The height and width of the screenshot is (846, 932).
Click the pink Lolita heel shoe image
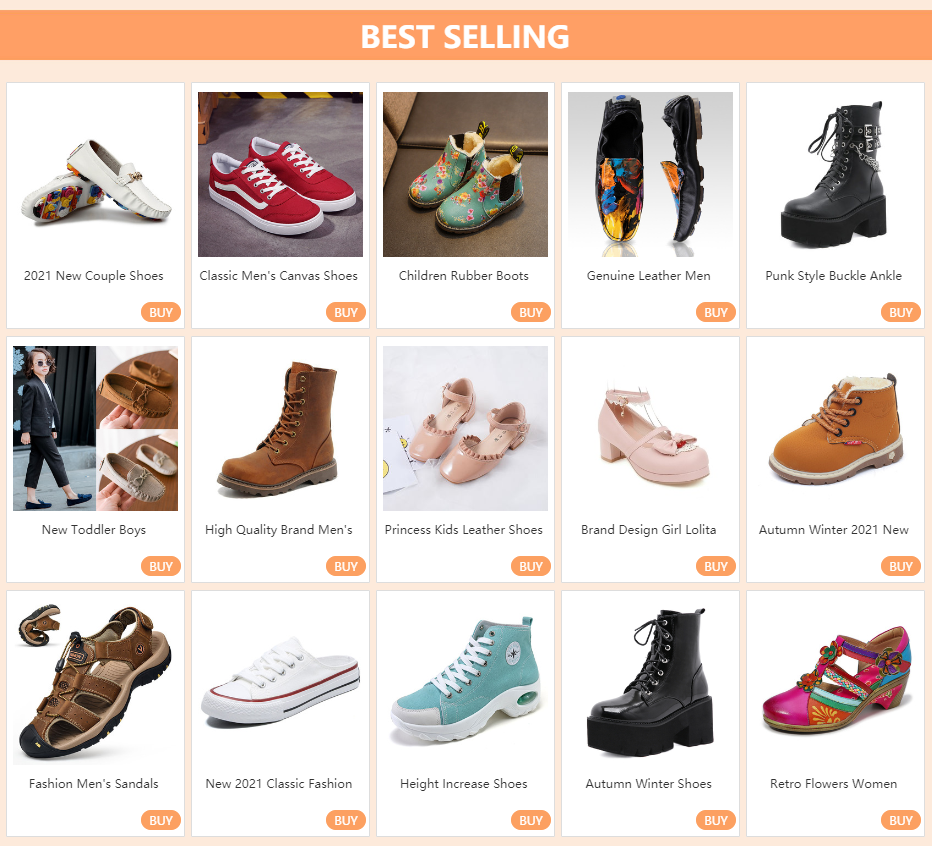pyautogui.click(x=650, y=429)
